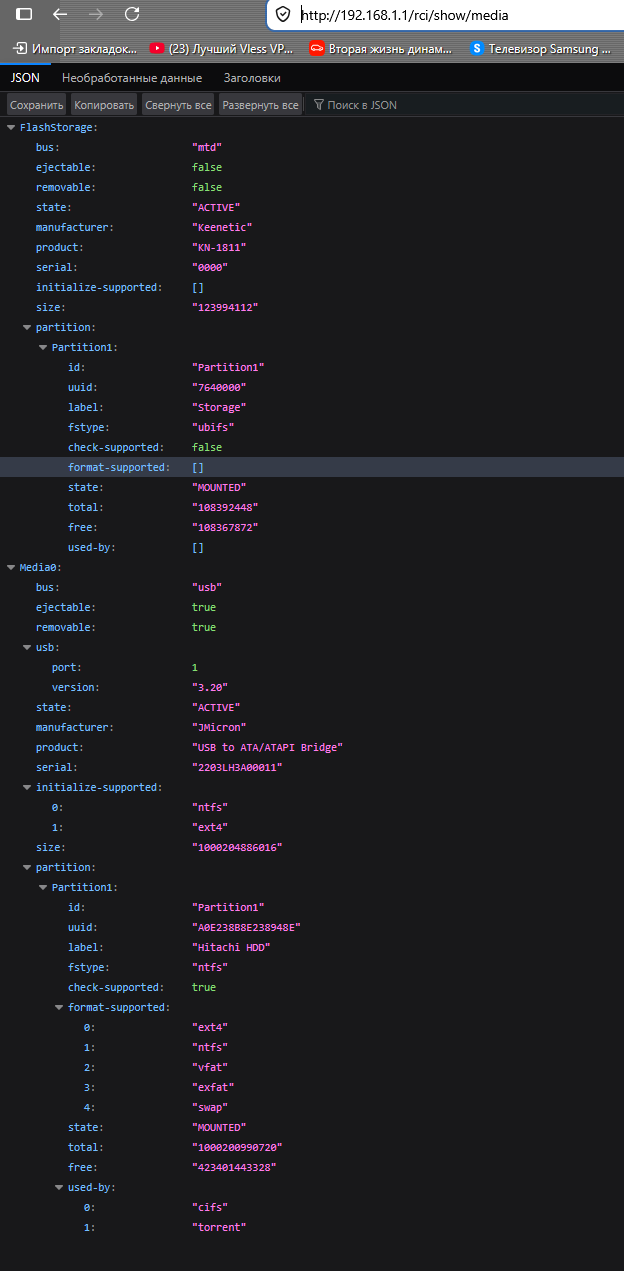The width and height of the screenshot is (624, 1271).
Task: Click the reload page icon
Action: pos(132,14)
